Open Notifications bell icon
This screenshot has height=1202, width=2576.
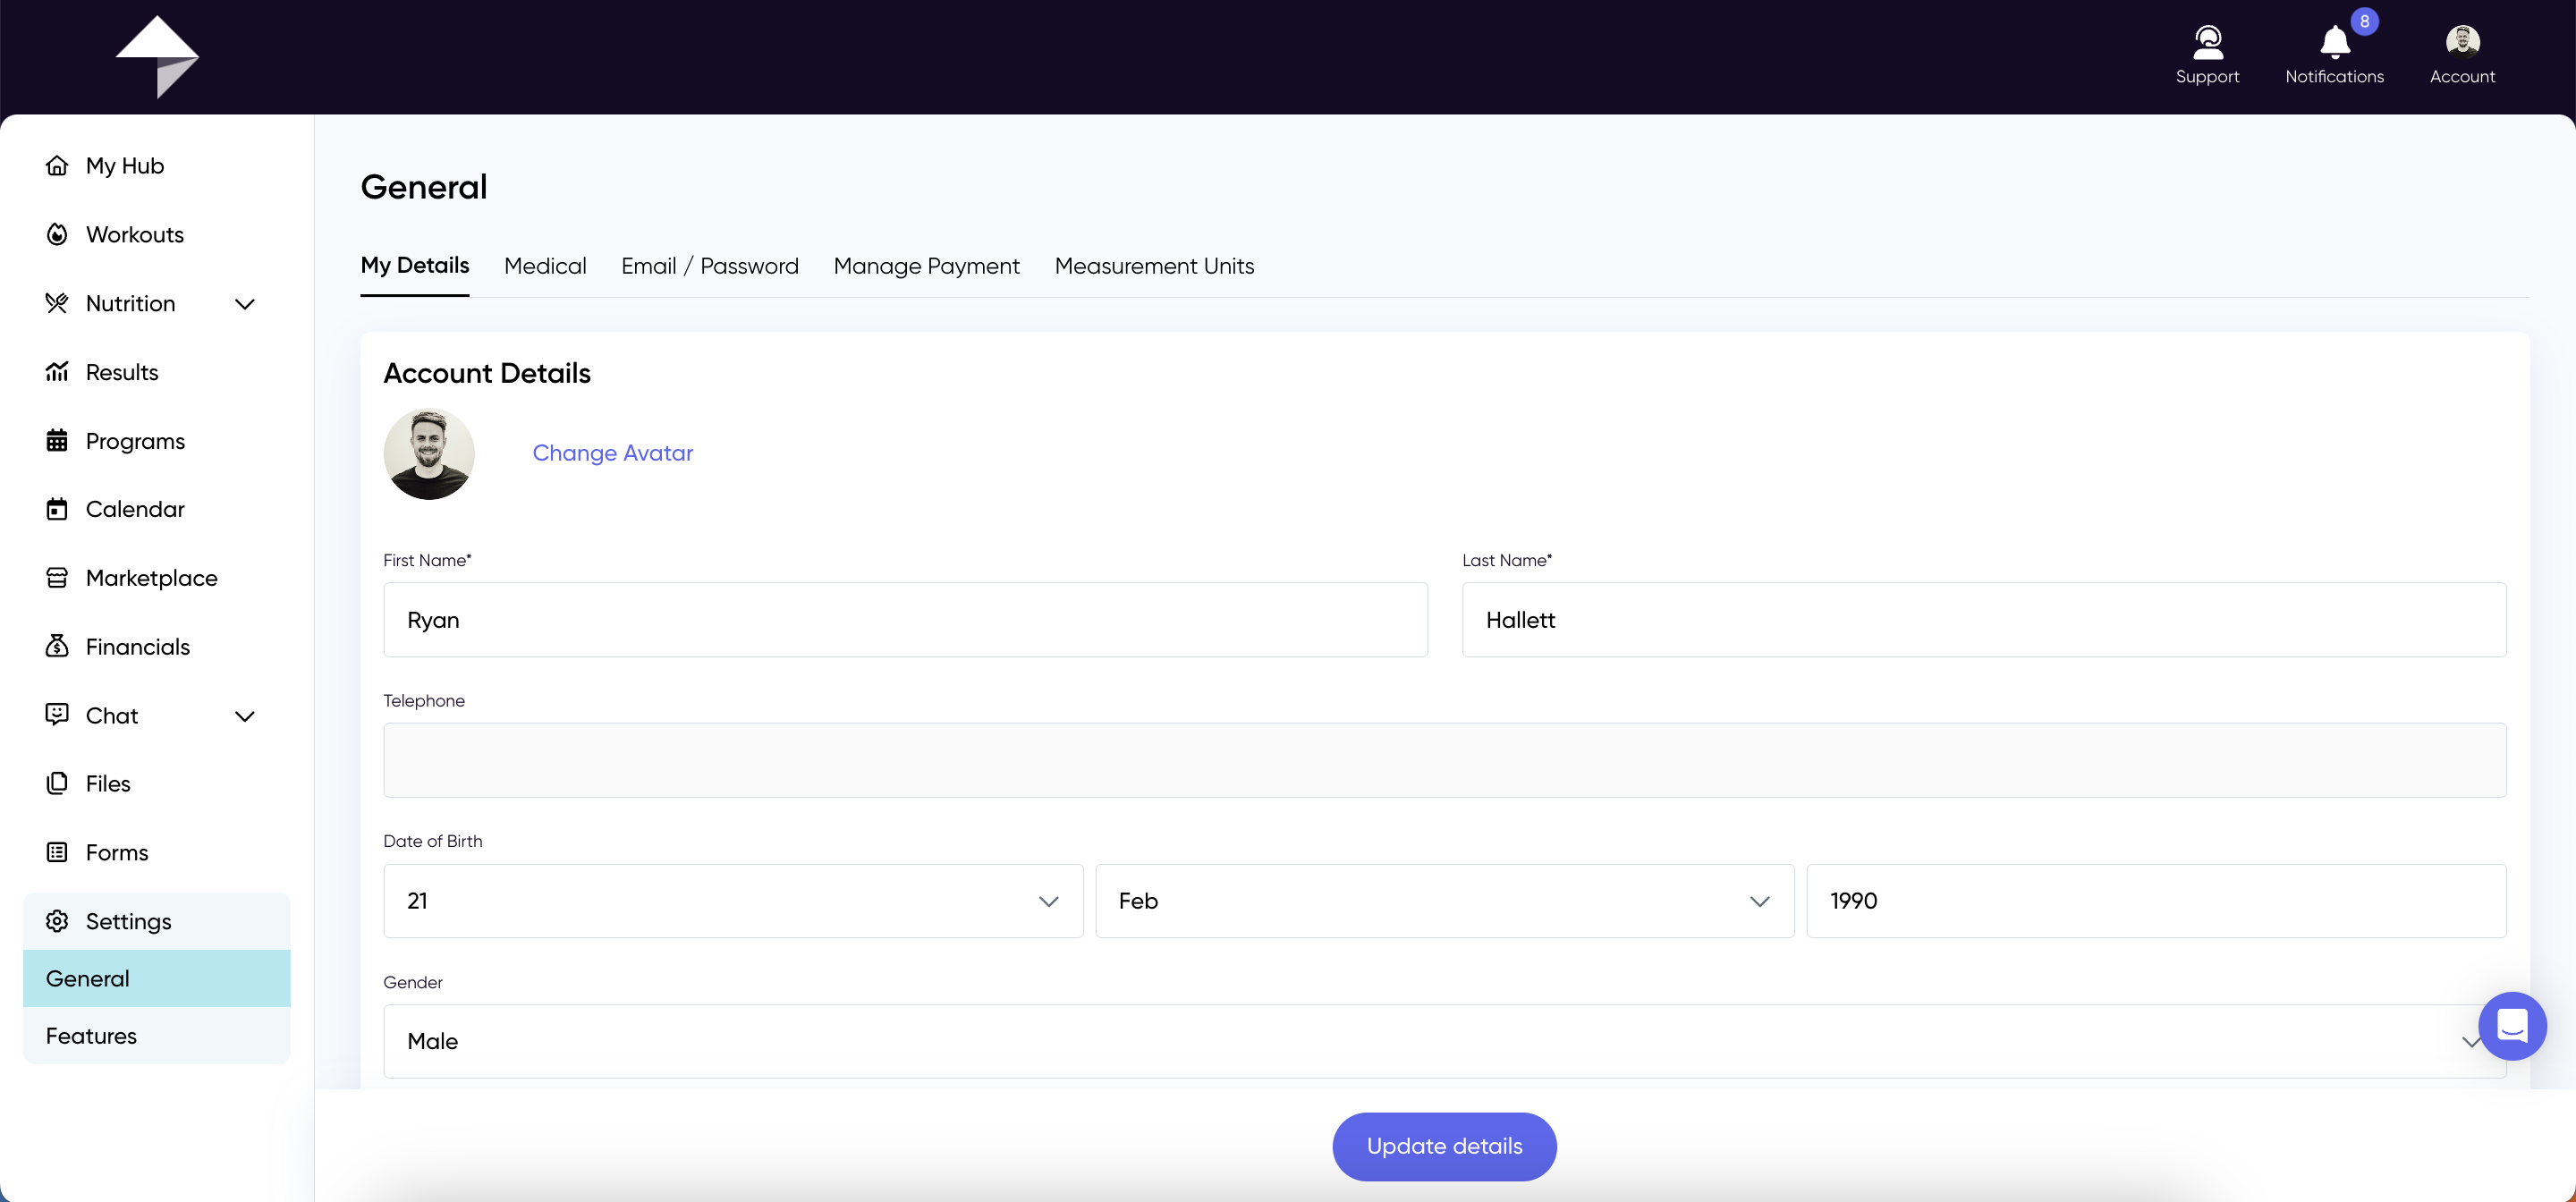2334,42
